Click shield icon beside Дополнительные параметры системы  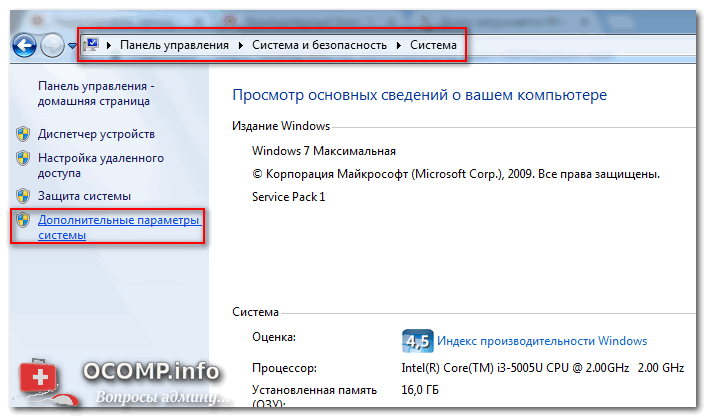(23, 220)
